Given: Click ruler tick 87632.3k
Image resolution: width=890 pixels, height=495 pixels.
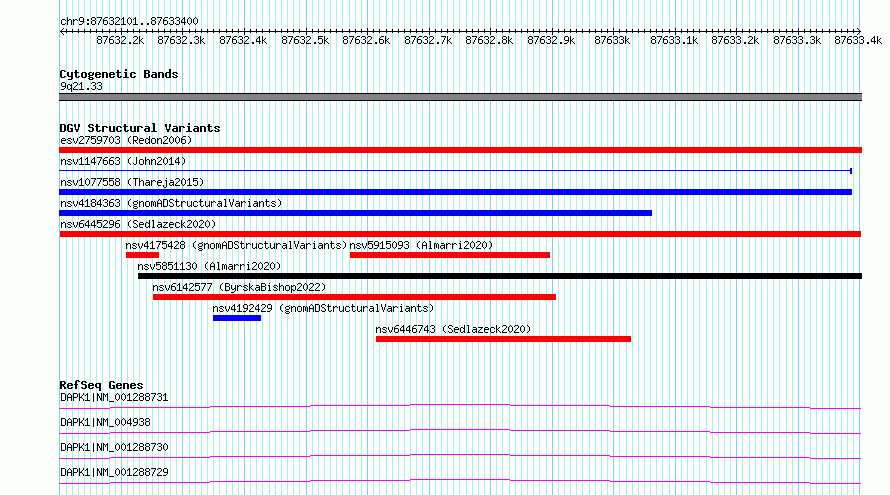Looking at the screenshot, I should pos(181,40).
